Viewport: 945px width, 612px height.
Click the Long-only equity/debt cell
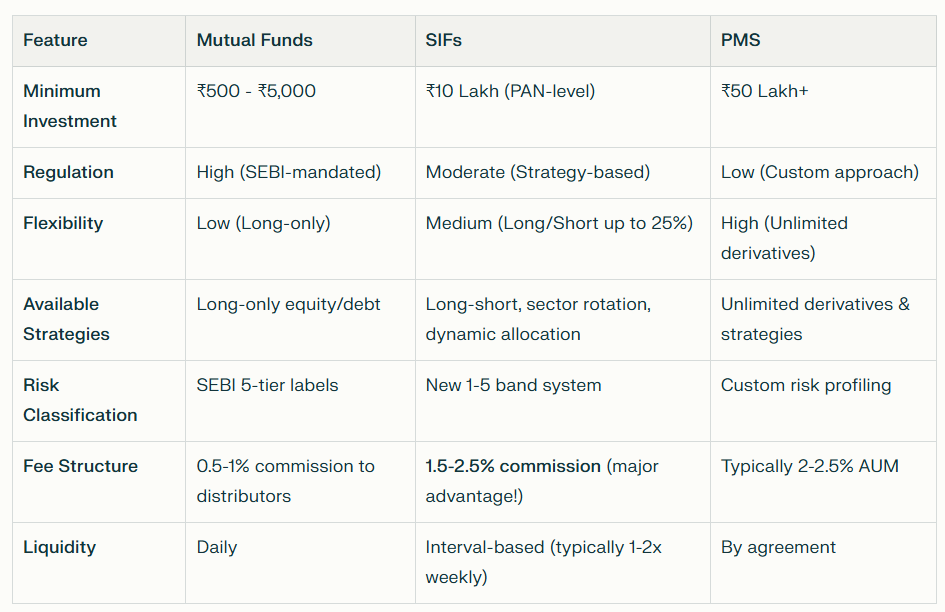pyautogui.click(x=288, y=304)
